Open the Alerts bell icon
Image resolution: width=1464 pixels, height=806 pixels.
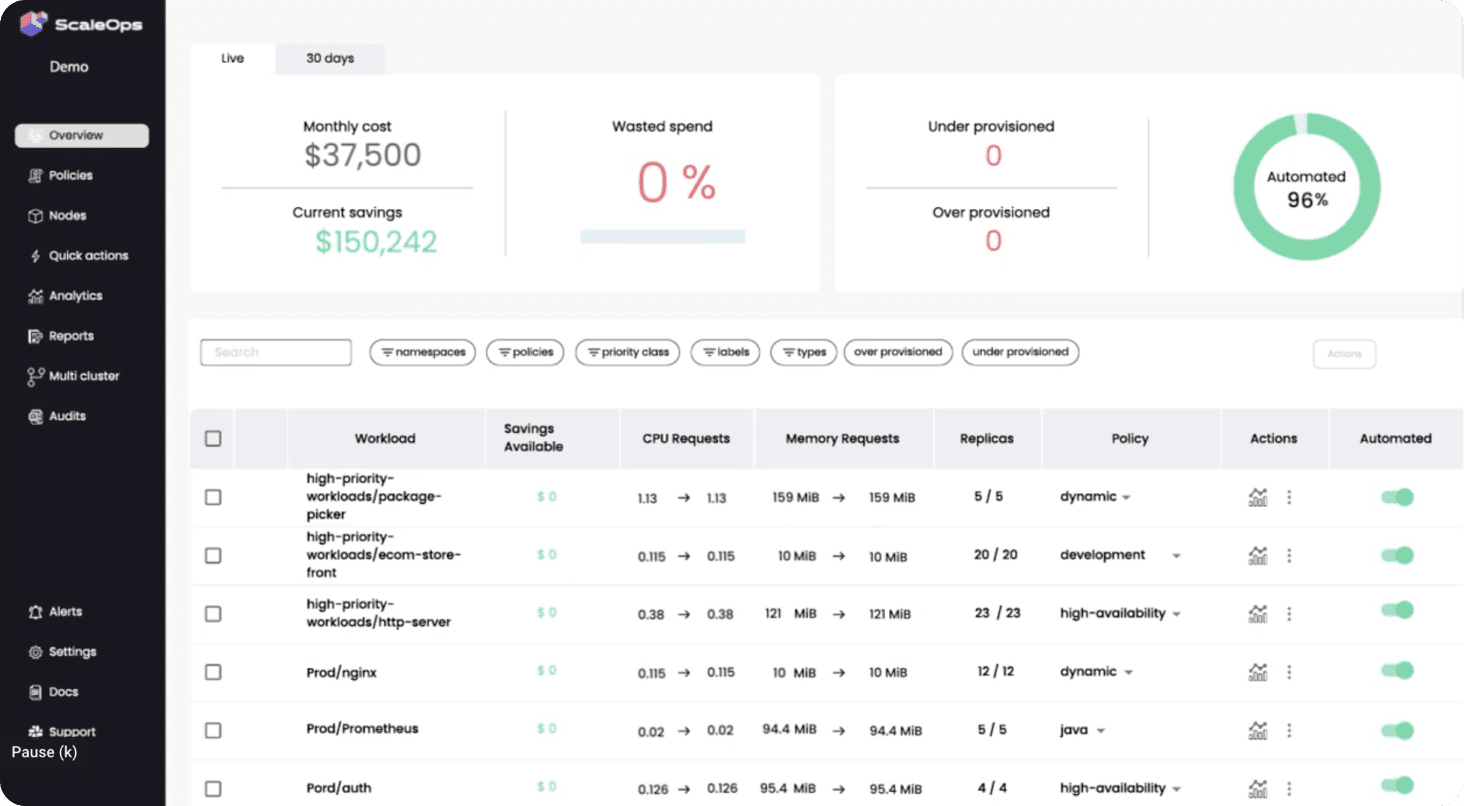(36, 612)
